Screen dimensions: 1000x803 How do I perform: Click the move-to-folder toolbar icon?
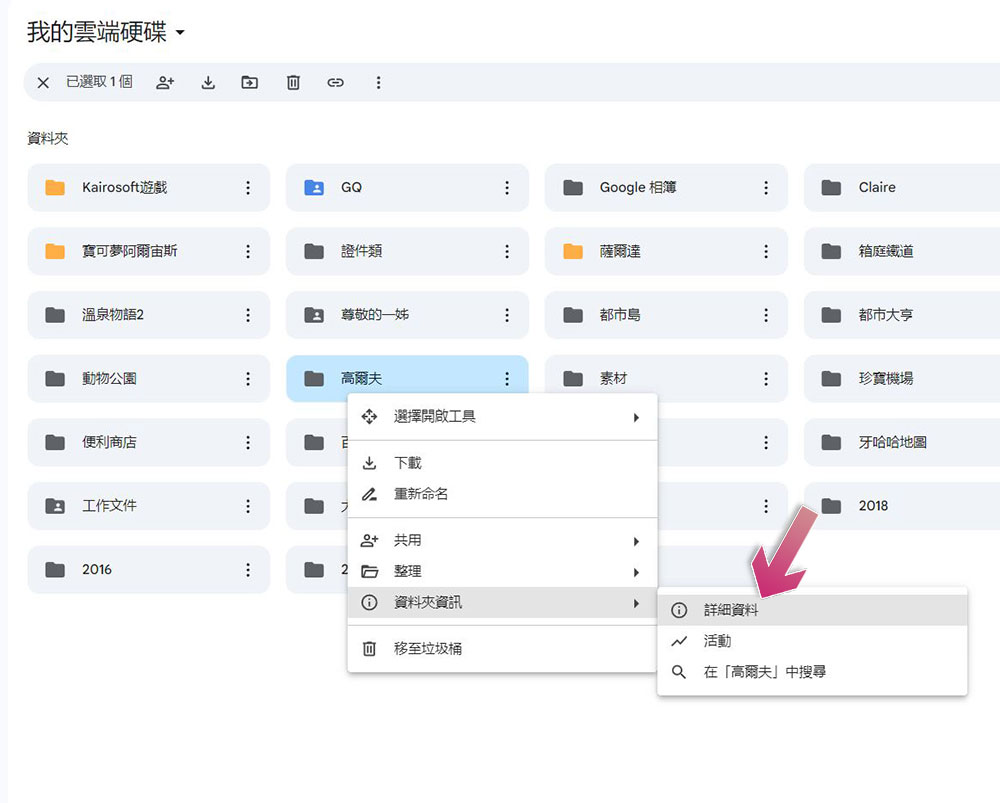[249, 82]
